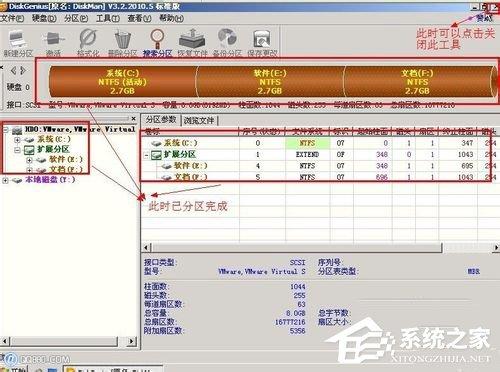This screenshot has width=500, height=372.
Task: Select the 软件(E:) segment in disk bar
Action: click(x=270, y=82)
